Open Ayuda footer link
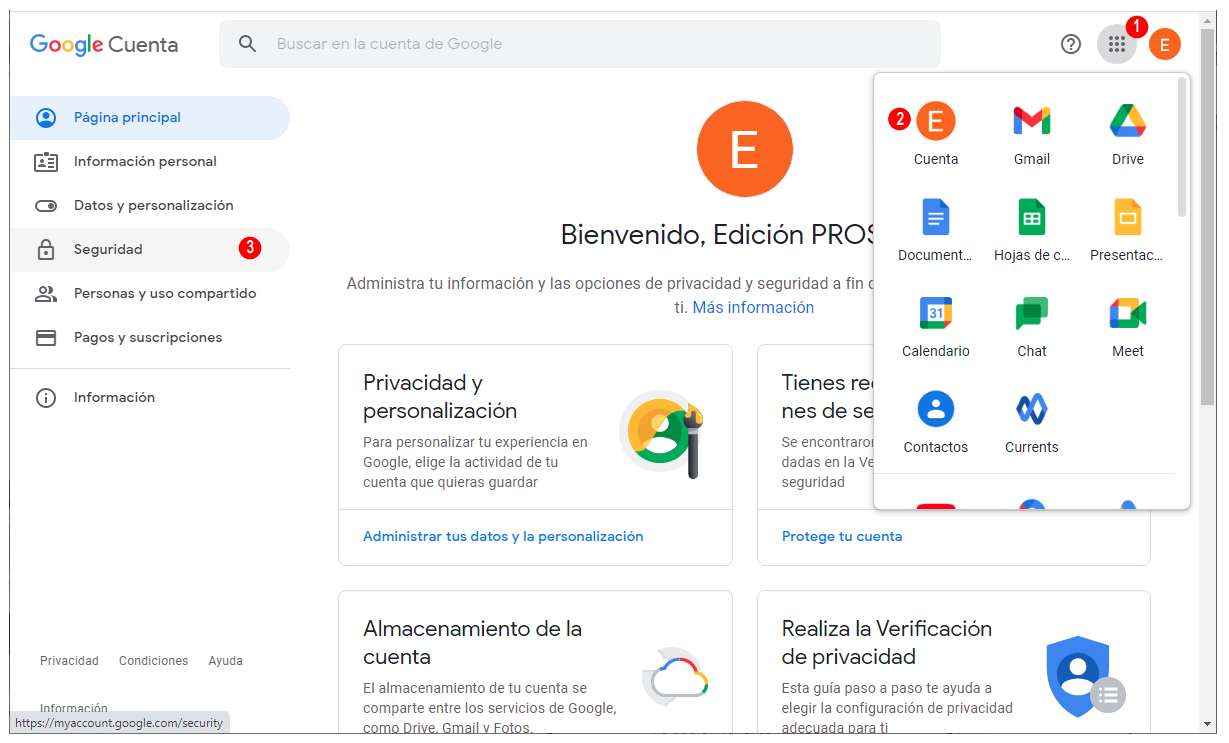This screenshot has width=1229, height=743. click(226, 661)
